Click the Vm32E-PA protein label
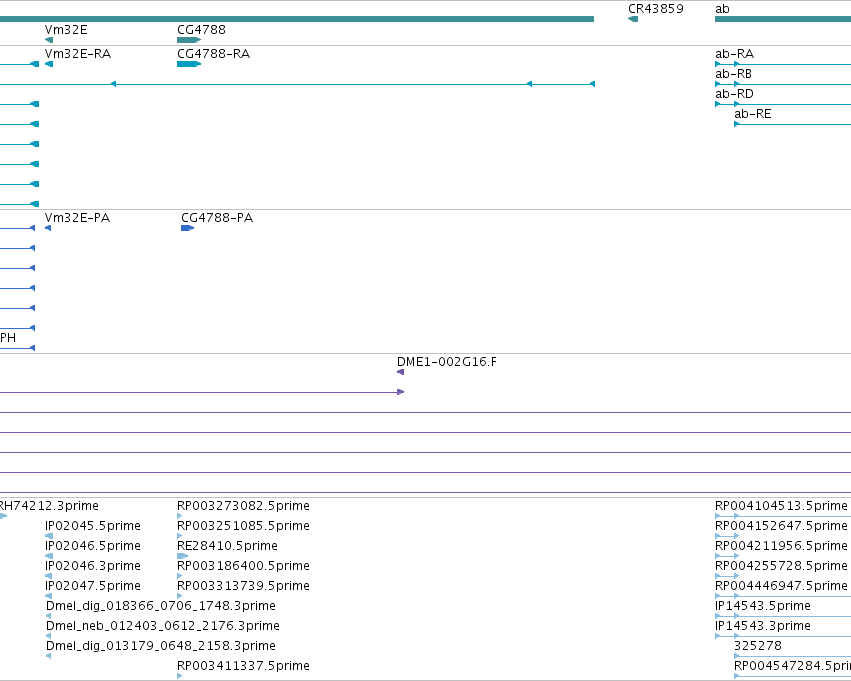 (x=77, y=218)
